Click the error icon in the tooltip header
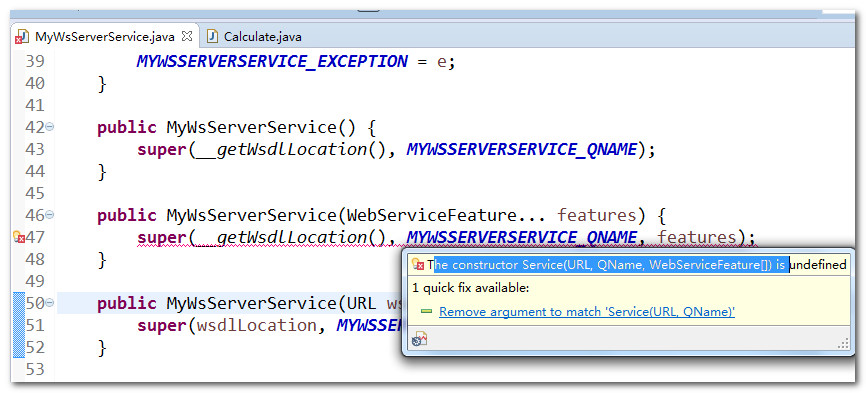Screen dimensions: 866x393 [418, 265]
